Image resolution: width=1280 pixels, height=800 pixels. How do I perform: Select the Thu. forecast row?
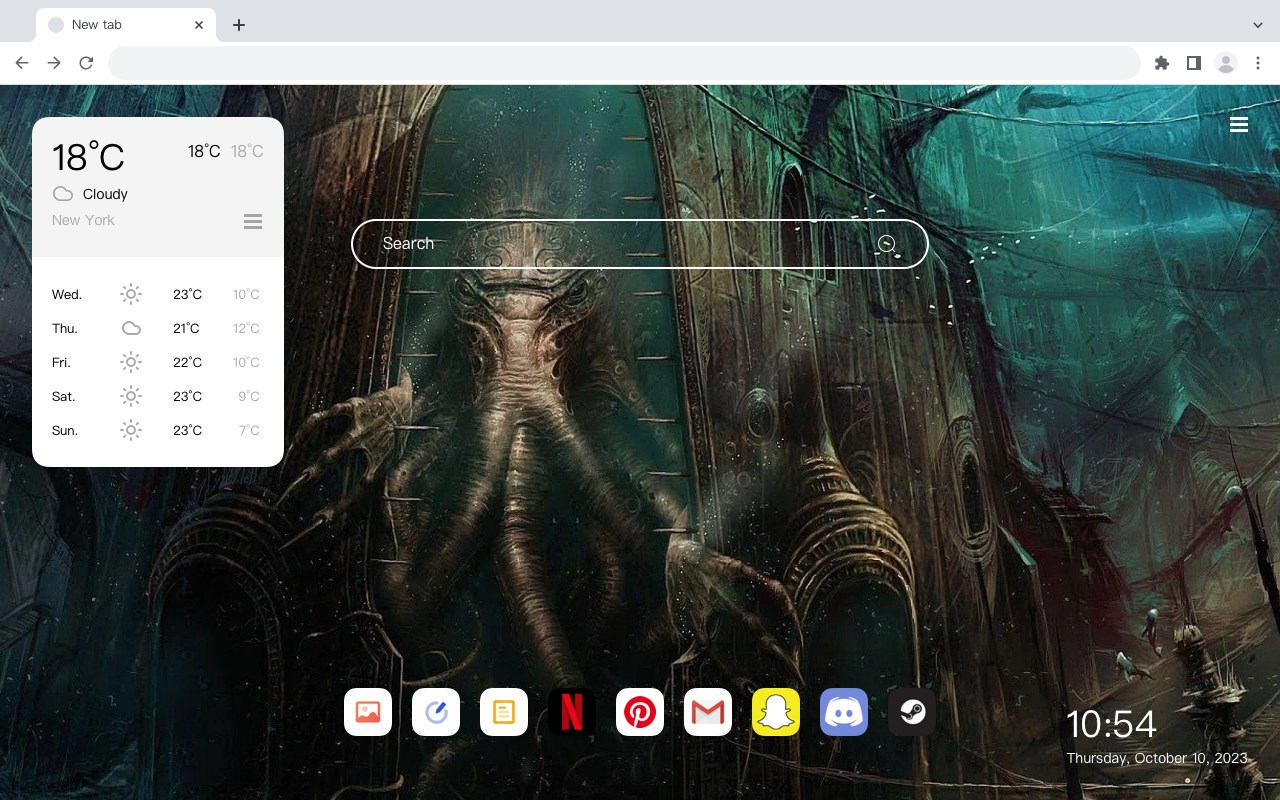(x=157, y=328)
